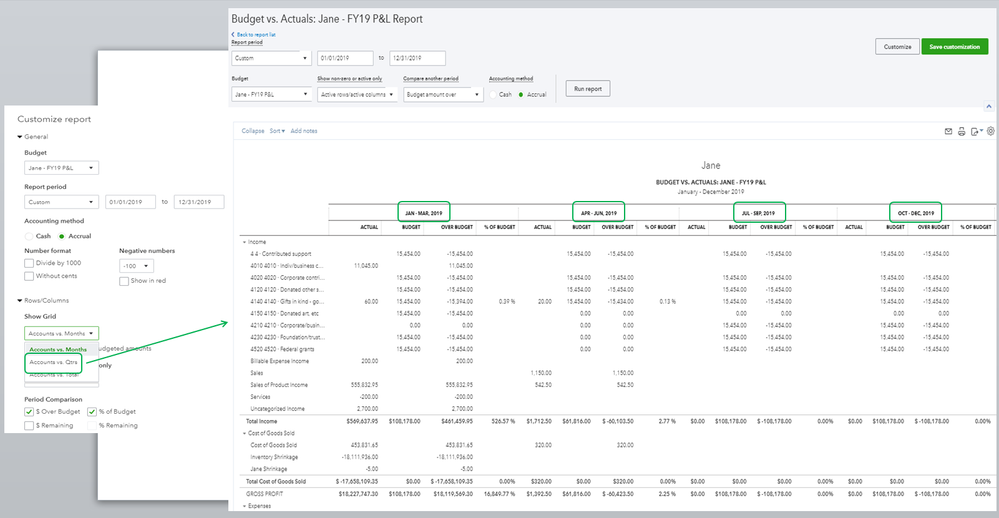Uncheck the $ Over Budget checkbox

coord(30,411)
